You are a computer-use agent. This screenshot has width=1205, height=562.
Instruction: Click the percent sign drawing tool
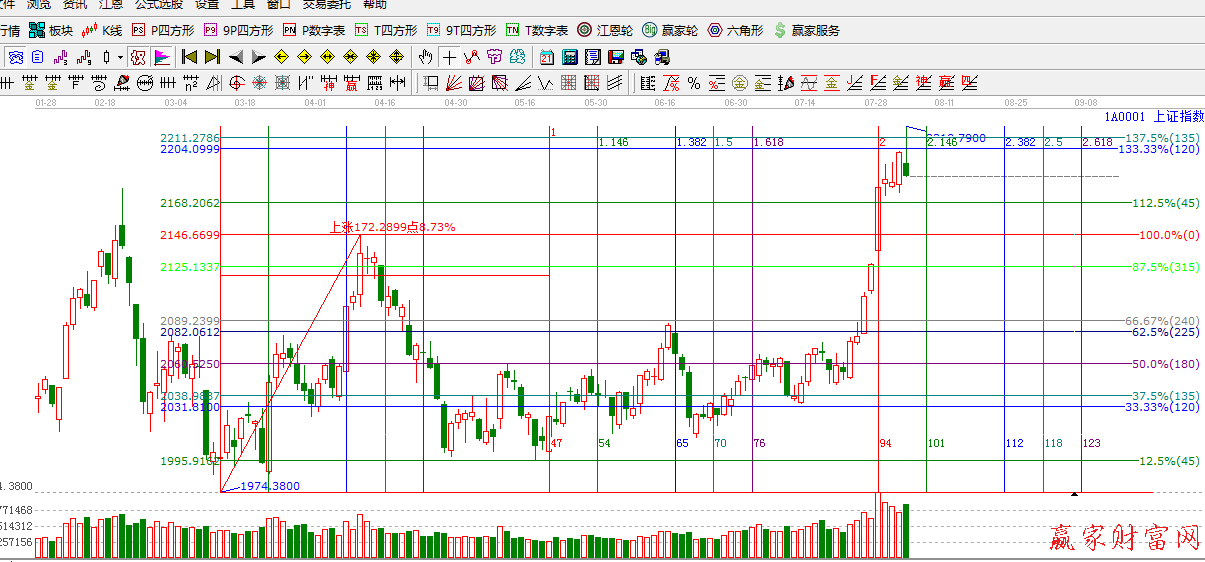click(x=693, y=82)
